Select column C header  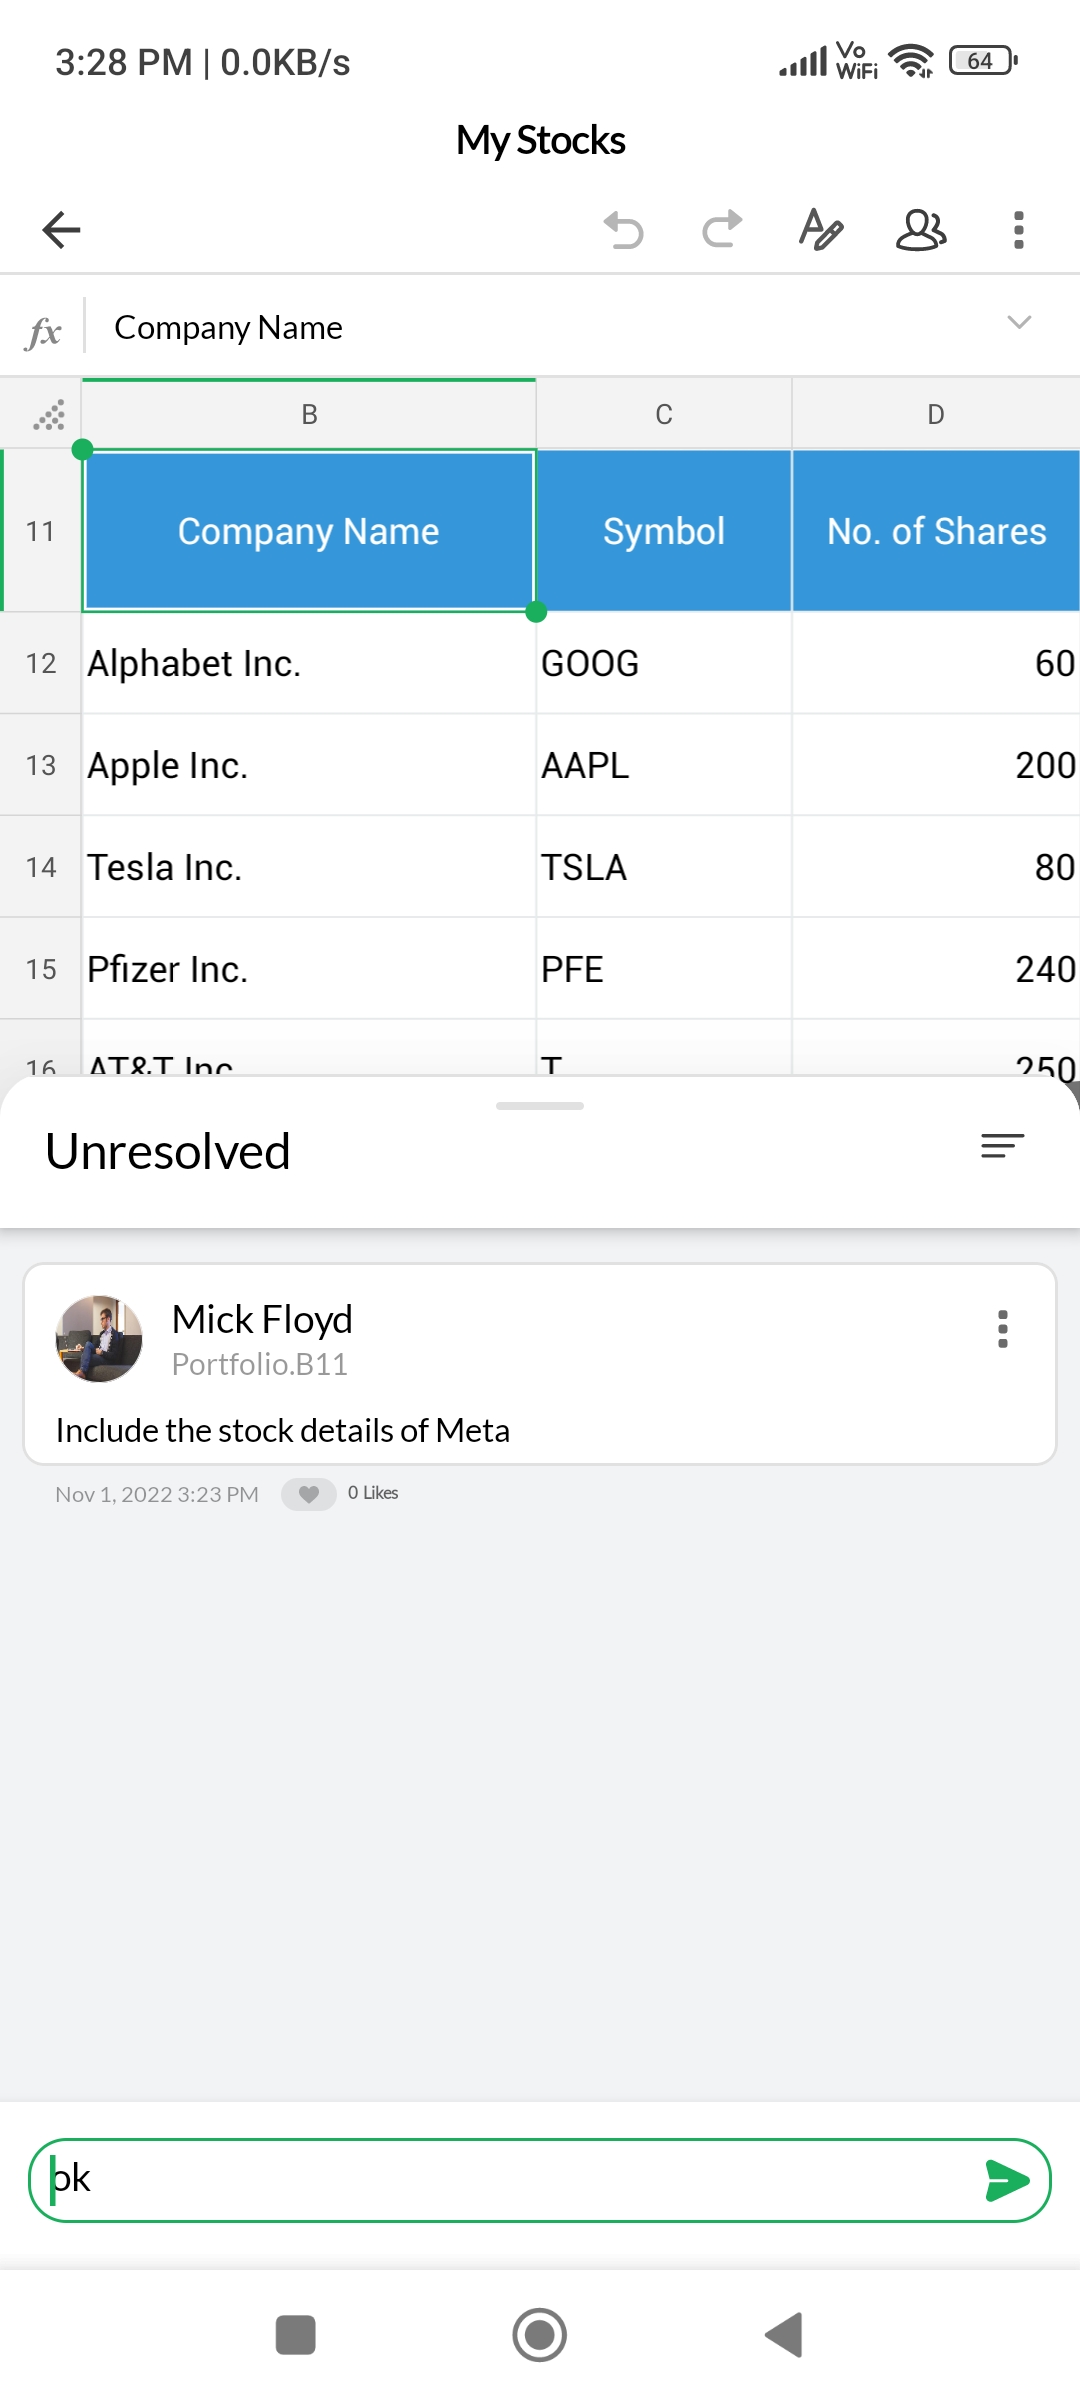pos(663,415)
